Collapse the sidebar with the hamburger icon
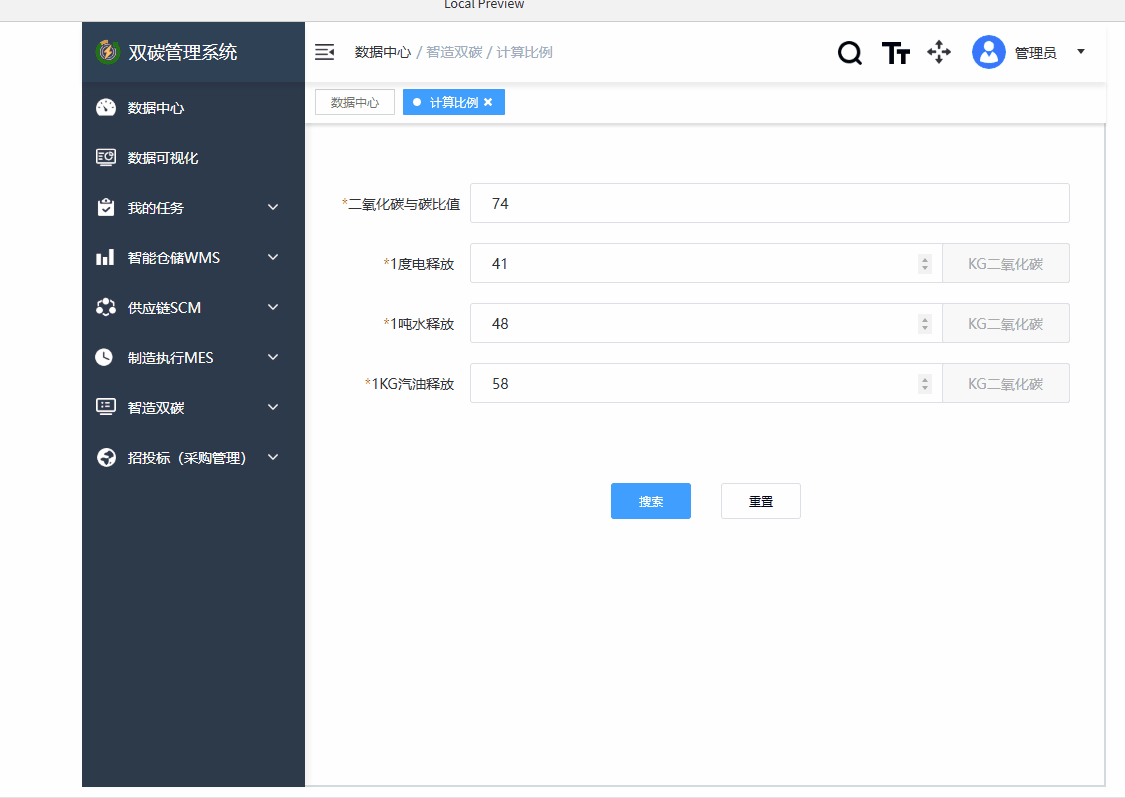 324,52
